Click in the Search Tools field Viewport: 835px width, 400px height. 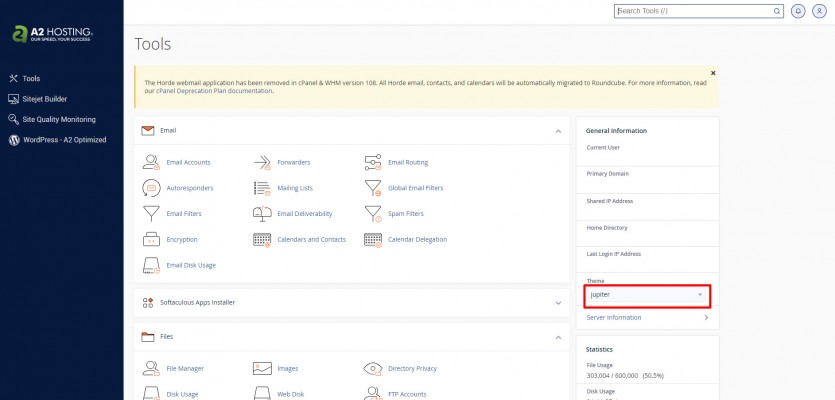(x=697, y=11)
